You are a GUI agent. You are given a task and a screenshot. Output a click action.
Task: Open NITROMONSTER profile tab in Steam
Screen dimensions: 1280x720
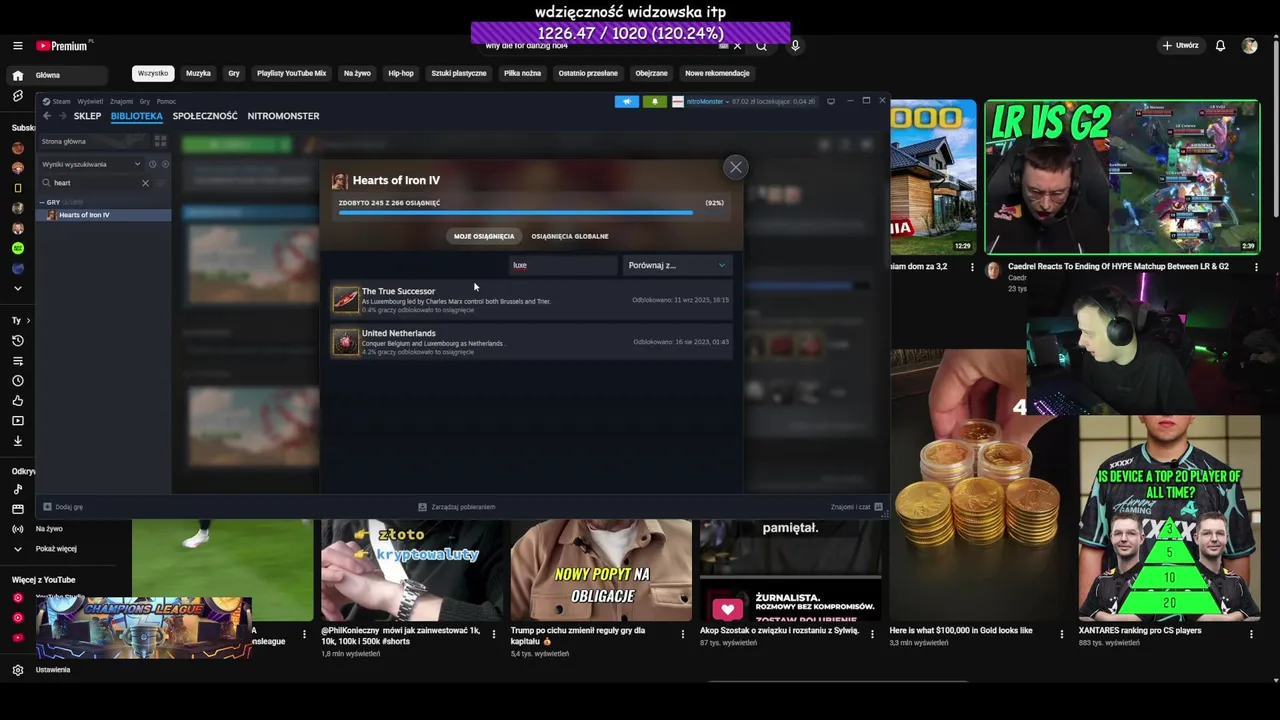click(x=283, y=116)
